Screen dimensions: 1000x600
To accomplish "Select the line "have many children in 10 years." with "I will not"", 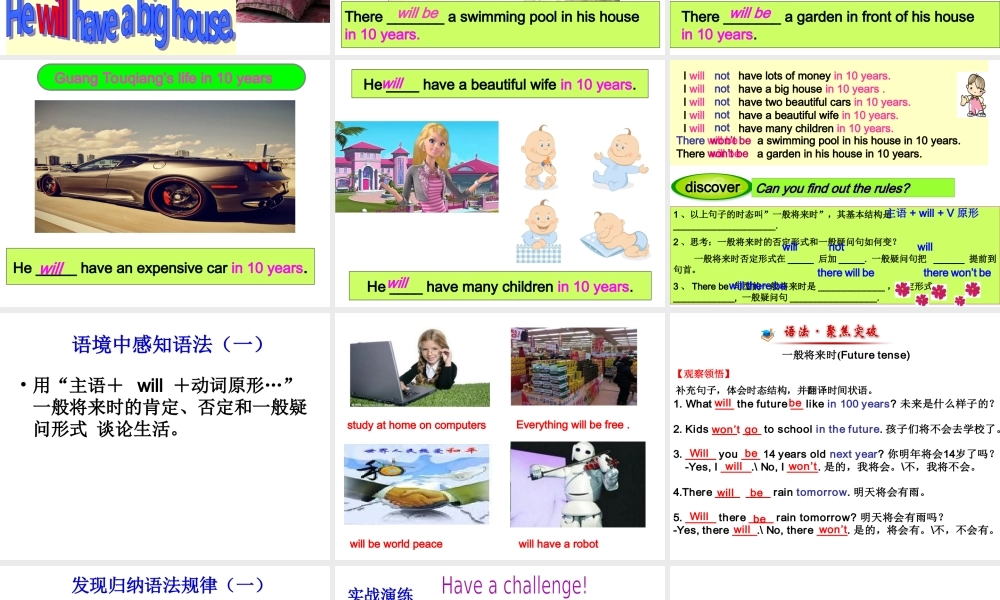I will tap(788, 128).
